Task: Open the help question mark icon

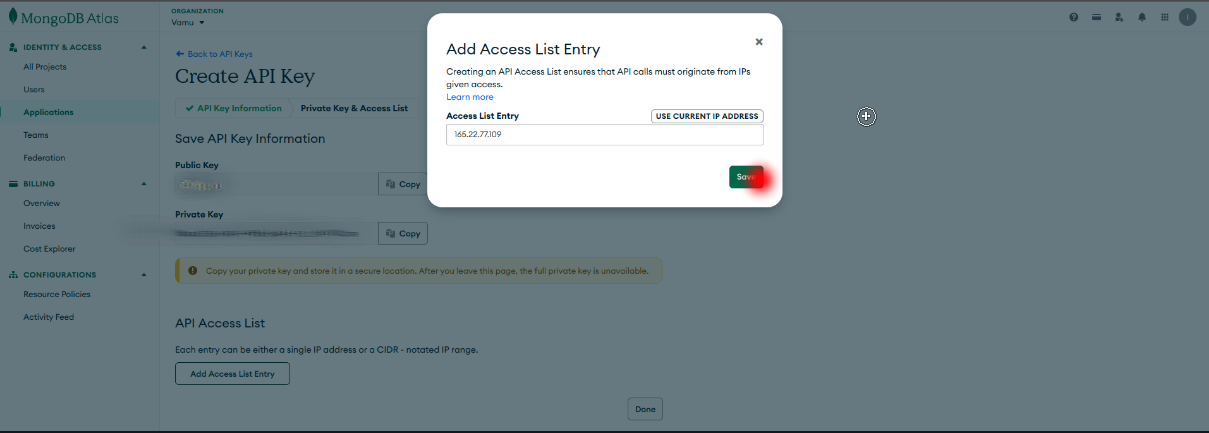Action: tap(1073, 17)
